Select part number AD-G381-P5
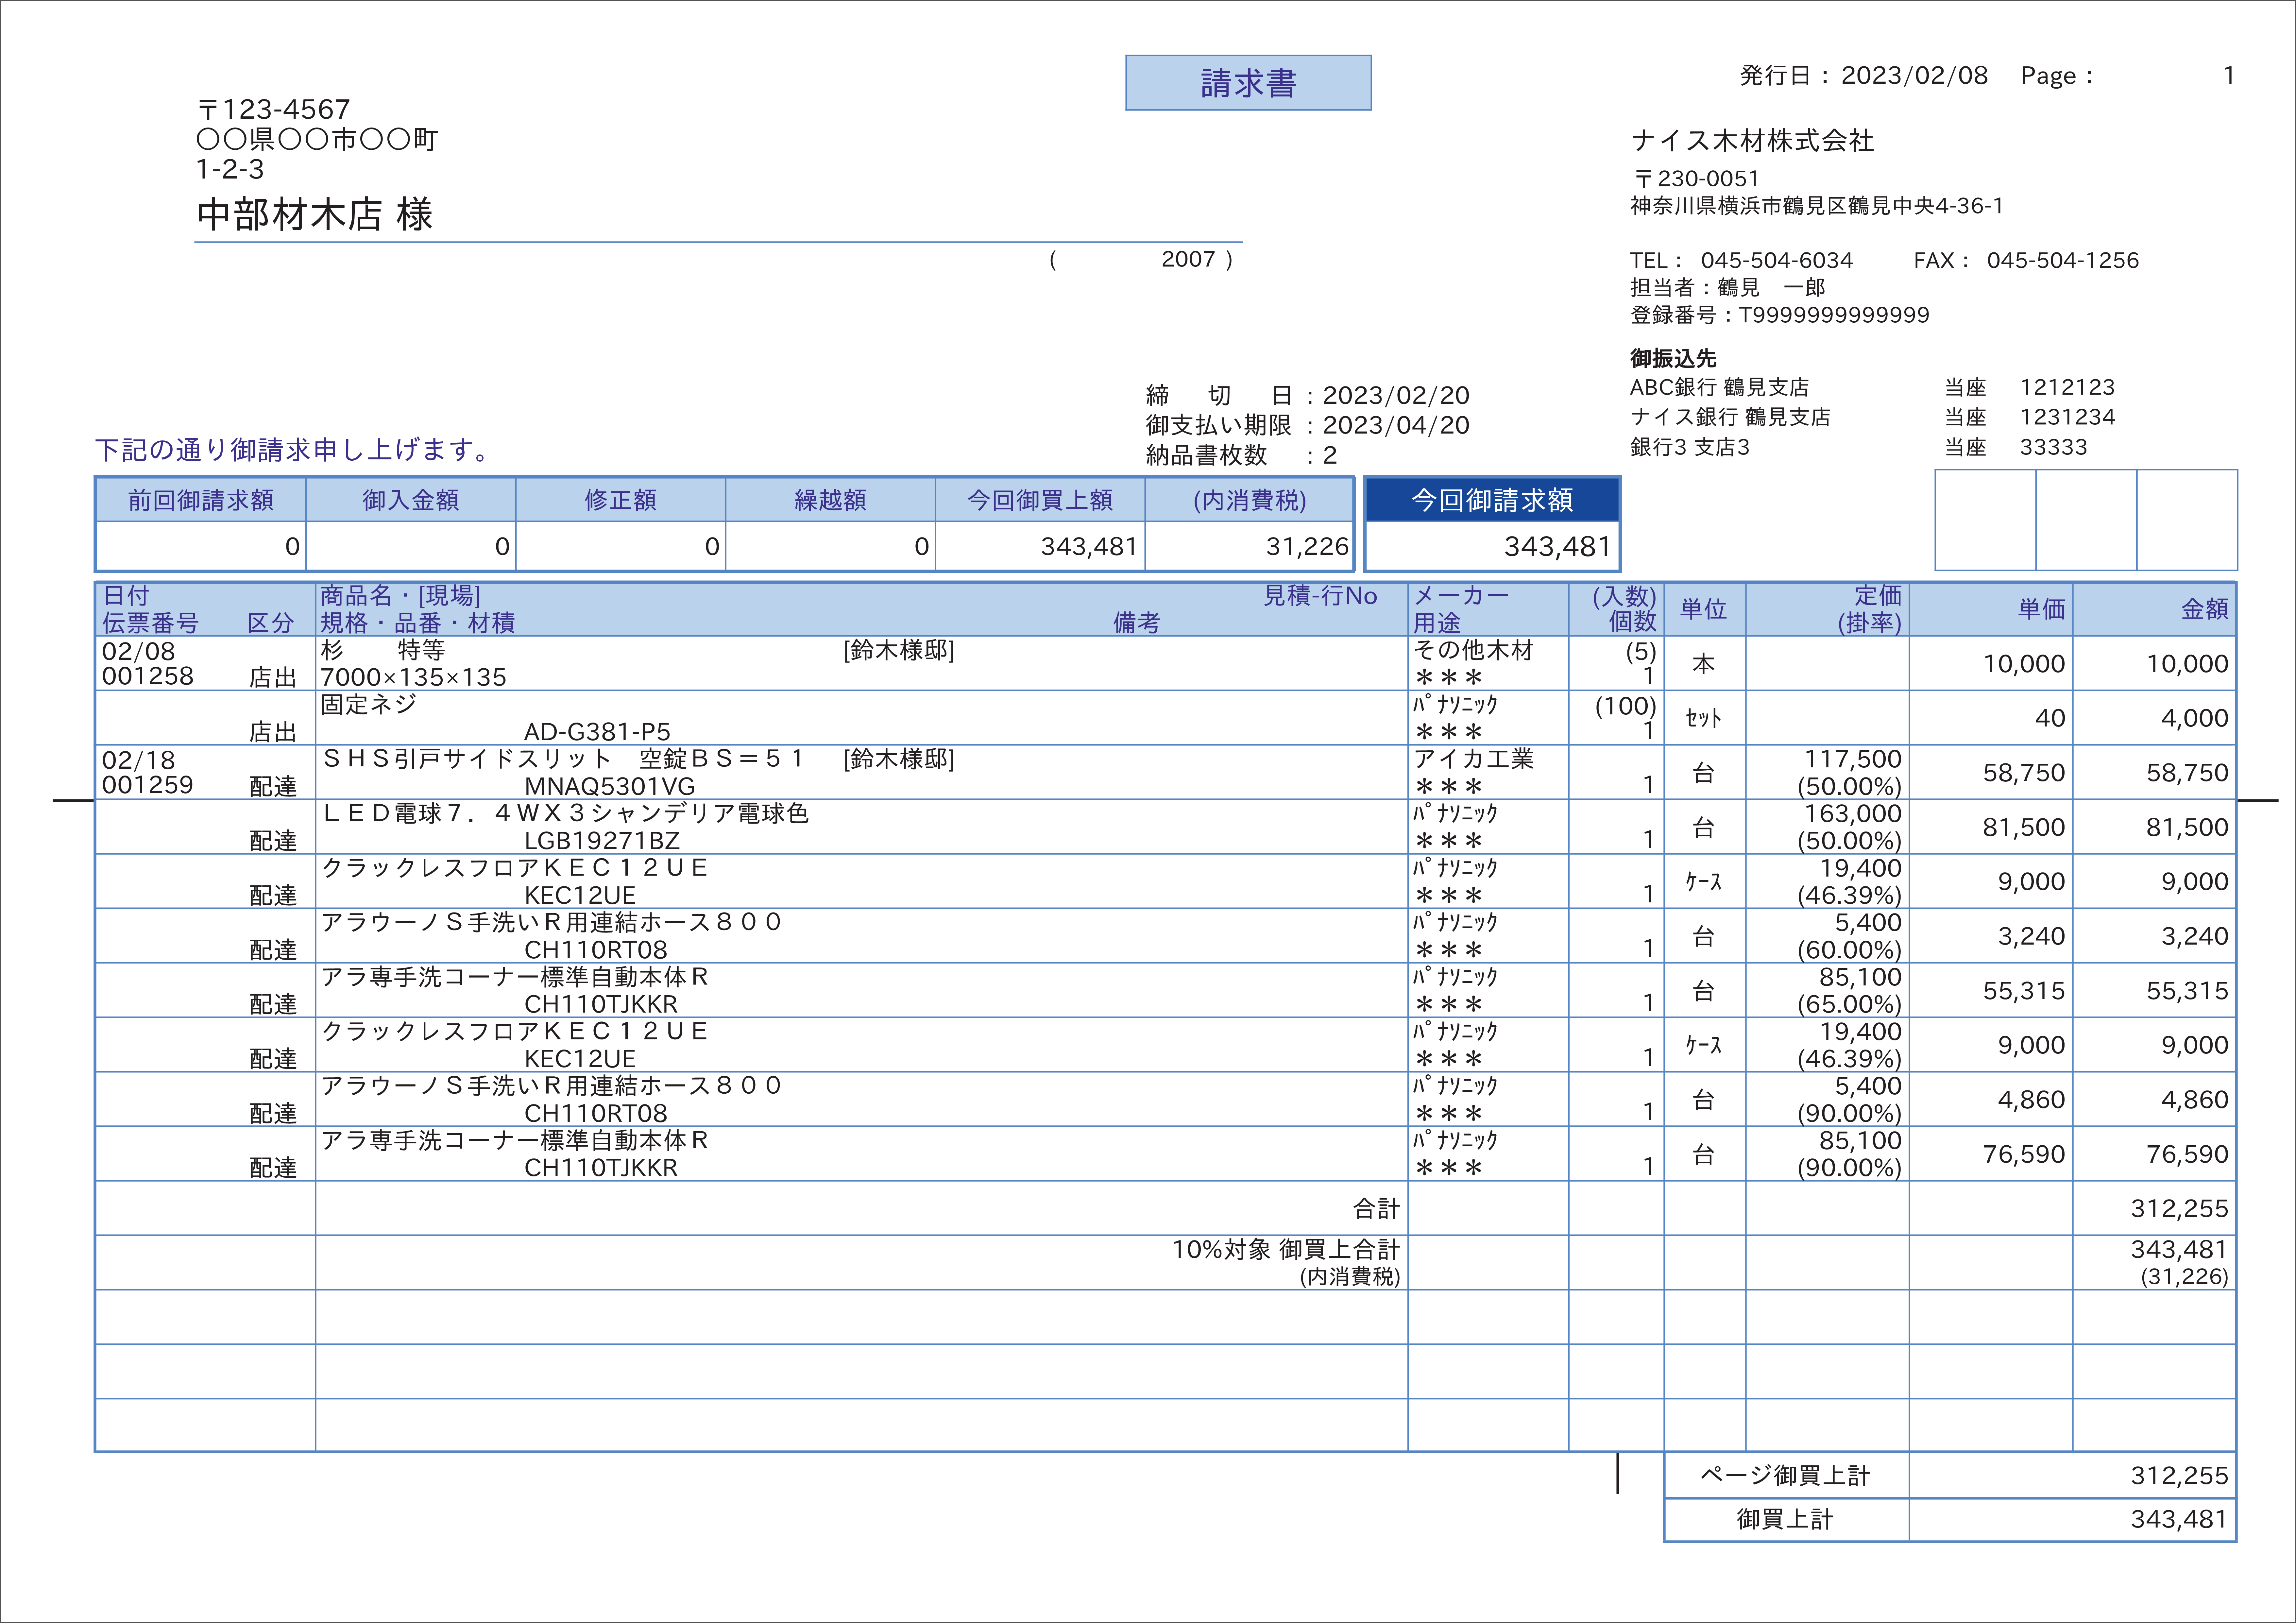The width and height of the screenshot is (2296, 1623). [x=597, y=732]
